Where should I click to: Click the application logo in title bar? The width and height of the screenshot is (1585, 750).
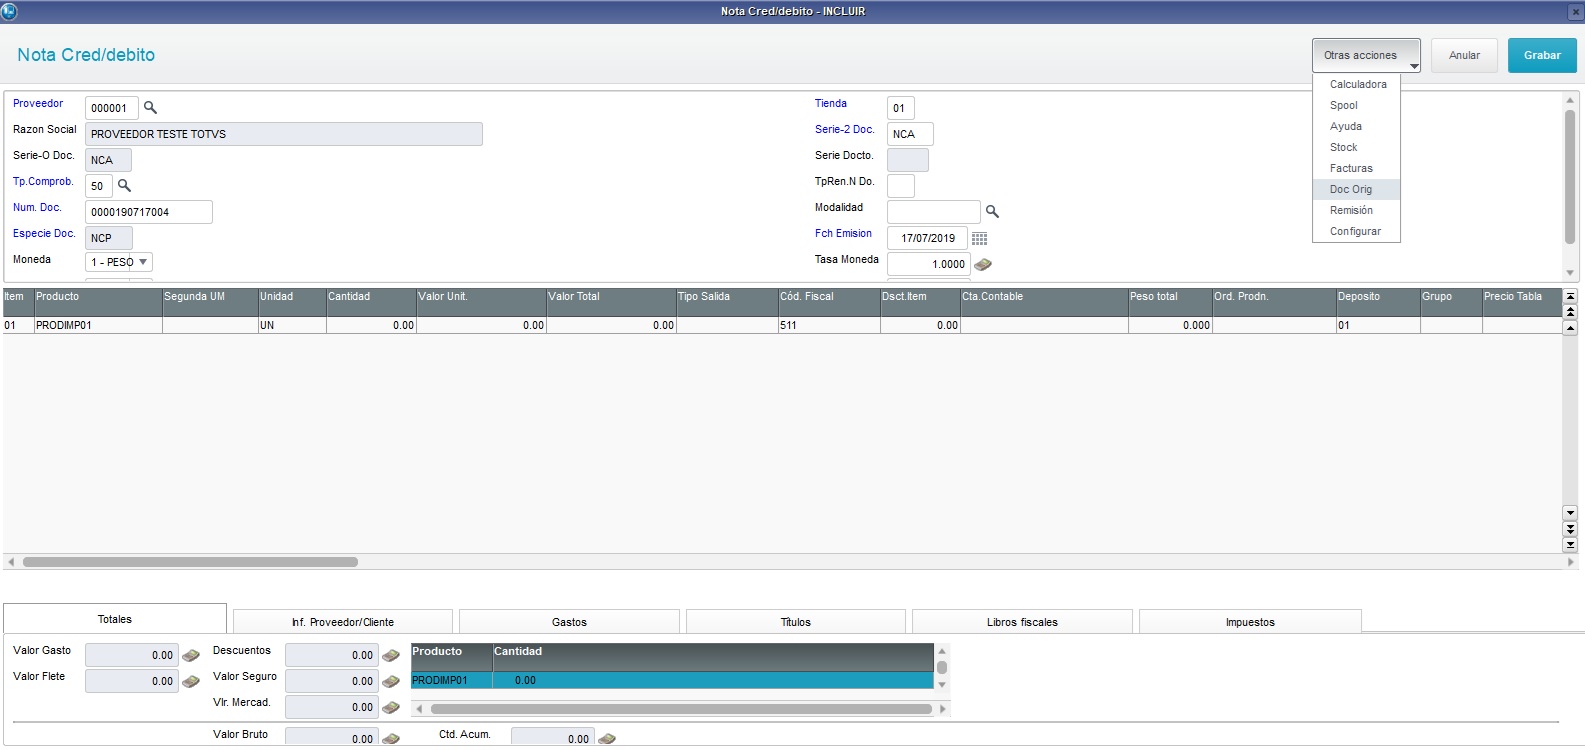point(9,11)
